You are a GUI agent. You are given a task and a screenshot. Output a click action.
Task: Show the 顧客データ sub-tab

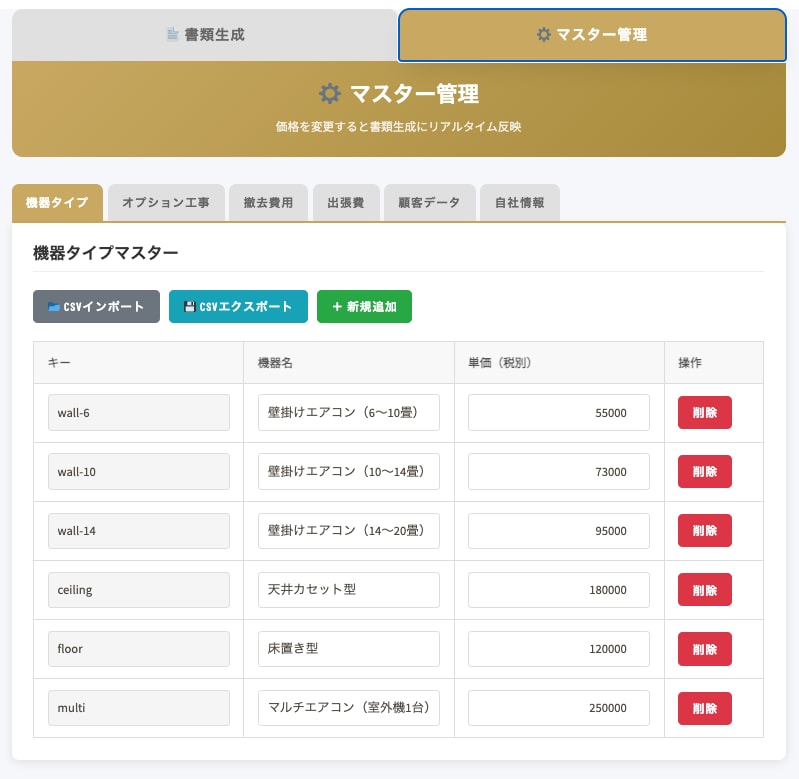click(430, 203)
